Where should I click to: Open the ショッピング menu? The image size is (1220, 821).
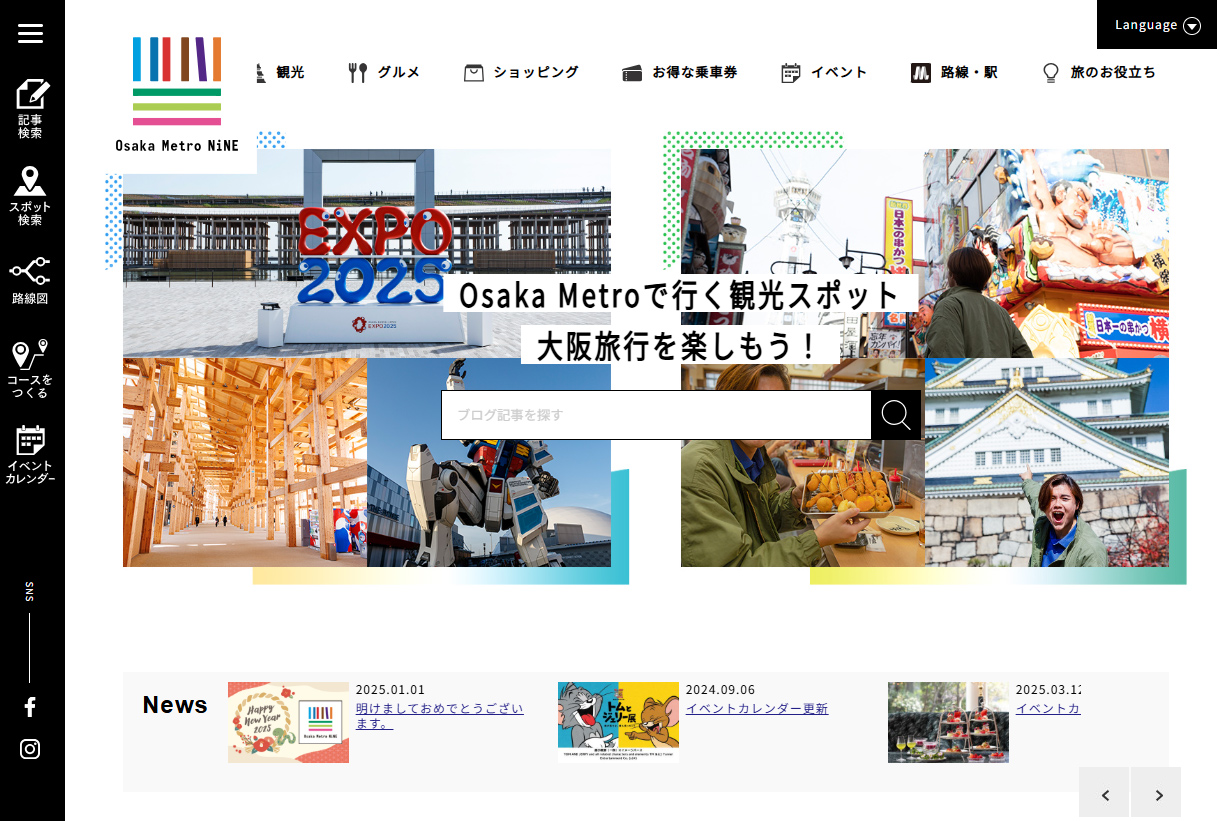521,72
